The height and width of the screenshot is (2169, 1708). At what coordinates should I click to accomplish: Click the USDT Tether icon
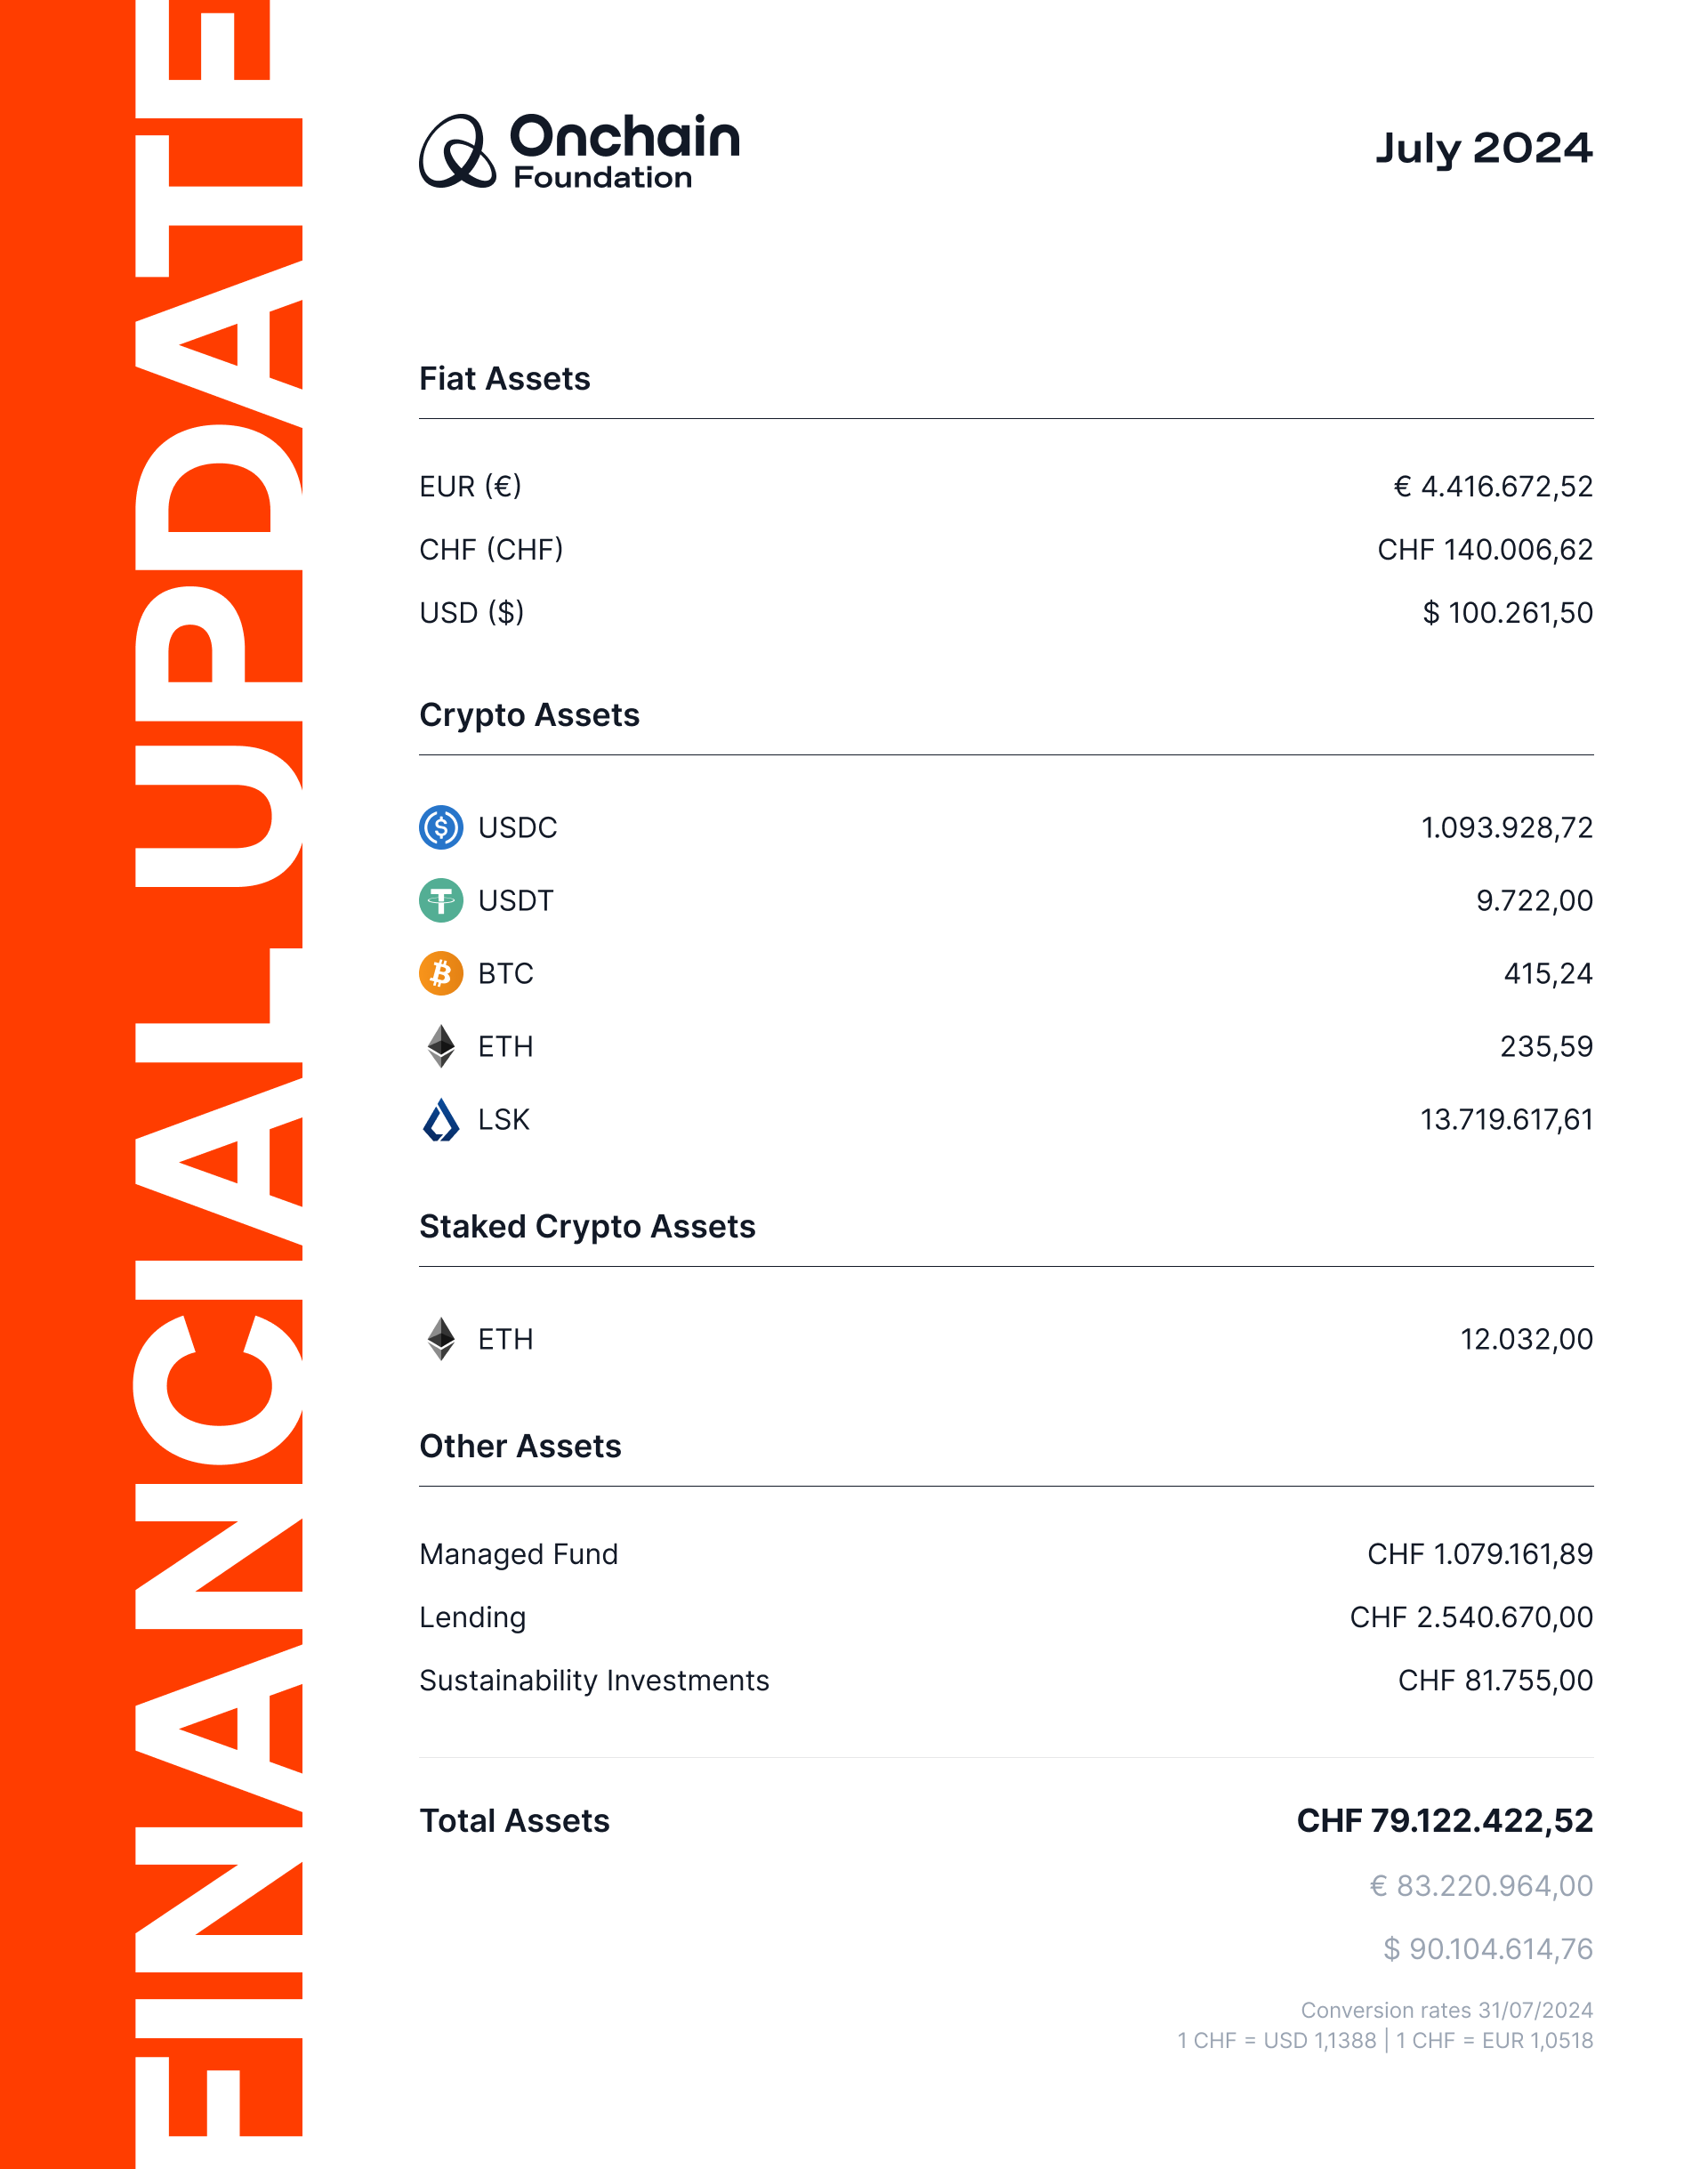pyautogui.click(x=441, y=900)
